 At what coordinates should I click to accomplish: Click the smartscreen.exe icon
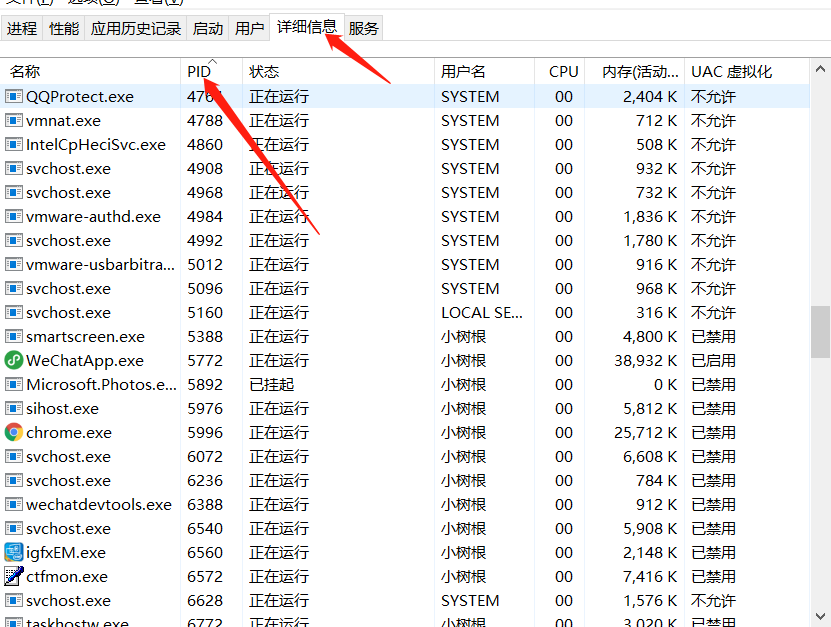14,336
